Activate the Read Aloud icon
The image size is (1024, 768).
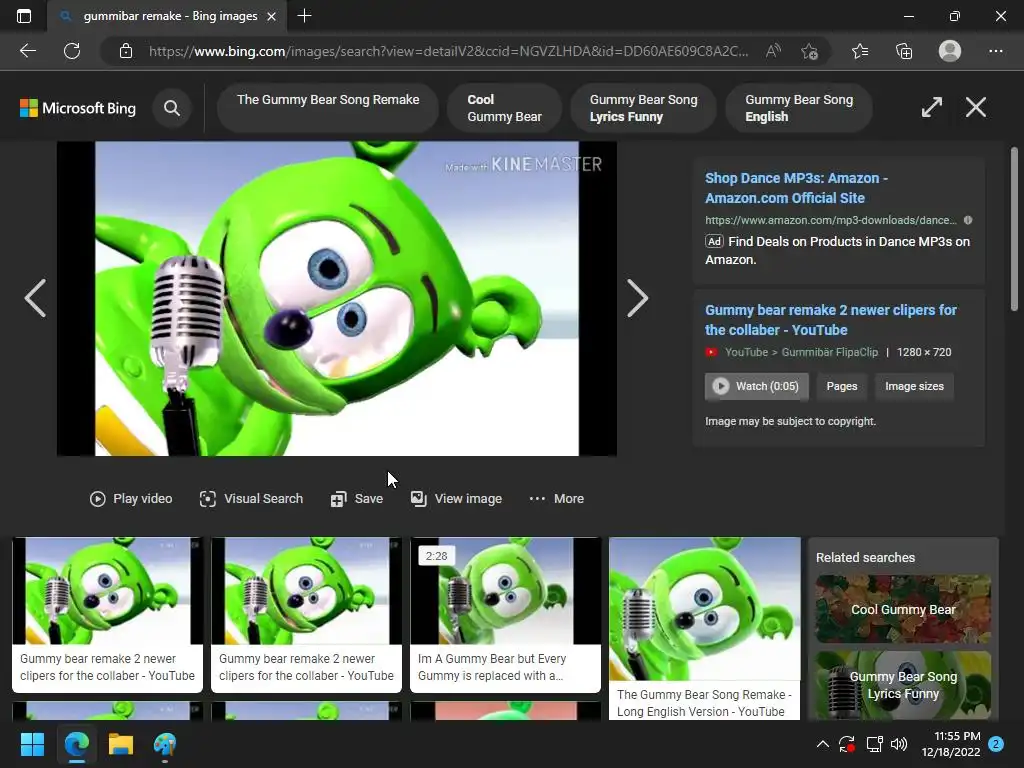773,51
